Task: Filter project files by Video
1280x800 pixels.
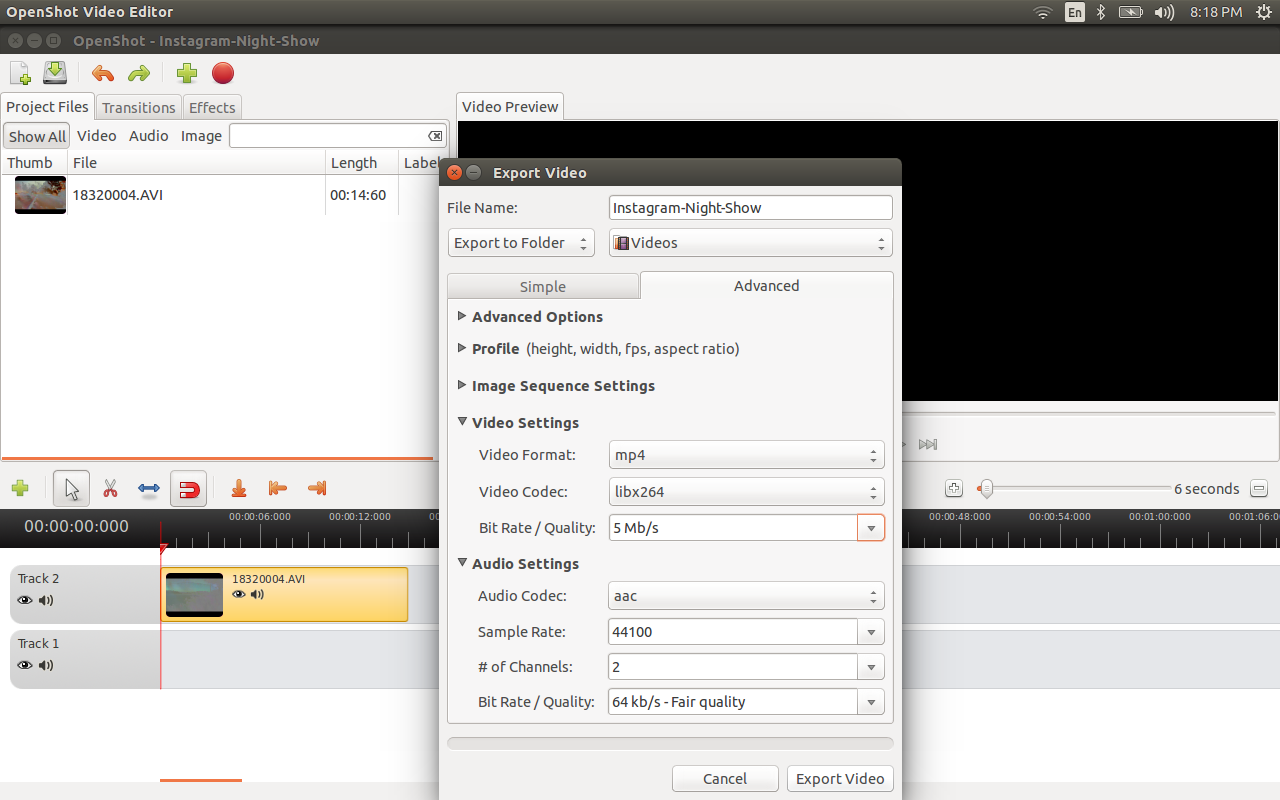Action: (97, 136)
